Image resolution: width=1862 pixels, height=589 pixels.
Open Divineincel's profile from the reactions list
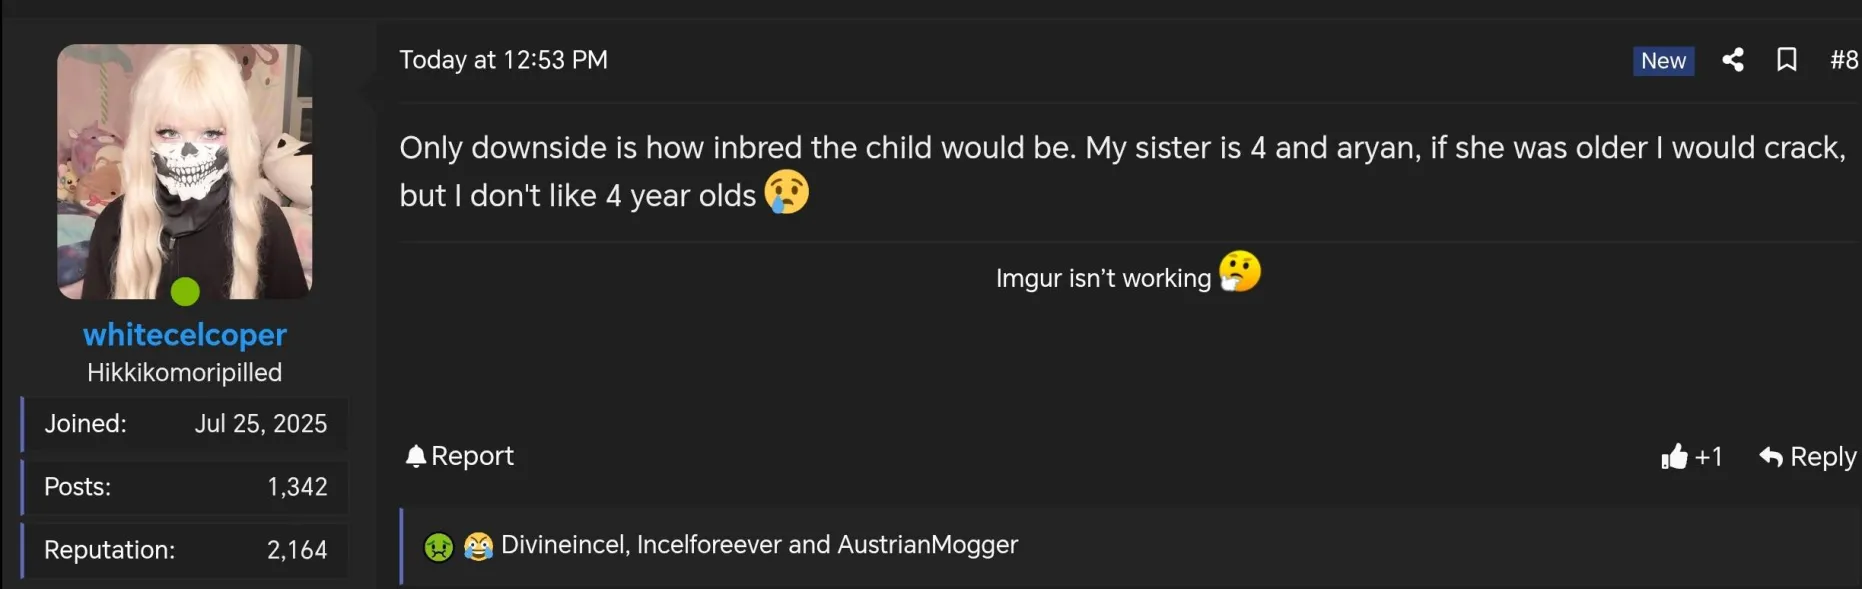coord(563,545)
